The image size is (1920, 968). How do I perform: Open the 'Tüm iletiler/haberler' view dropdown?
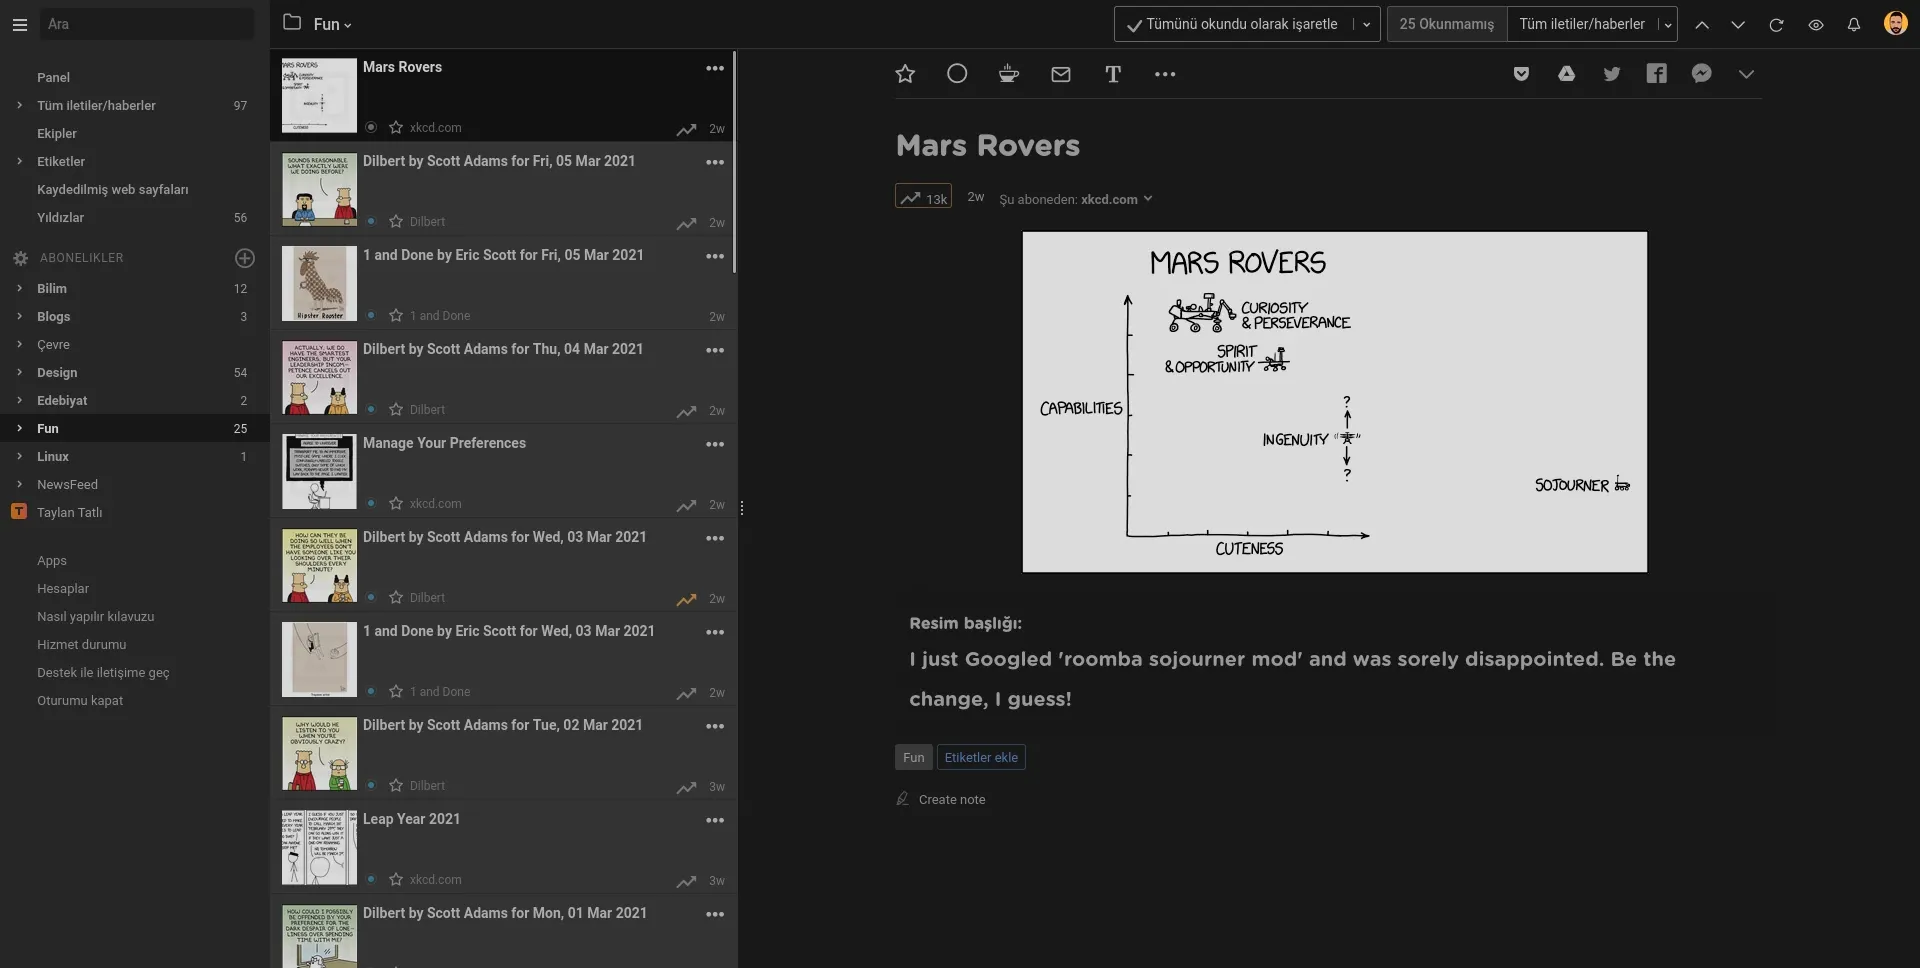[1668, 23]
